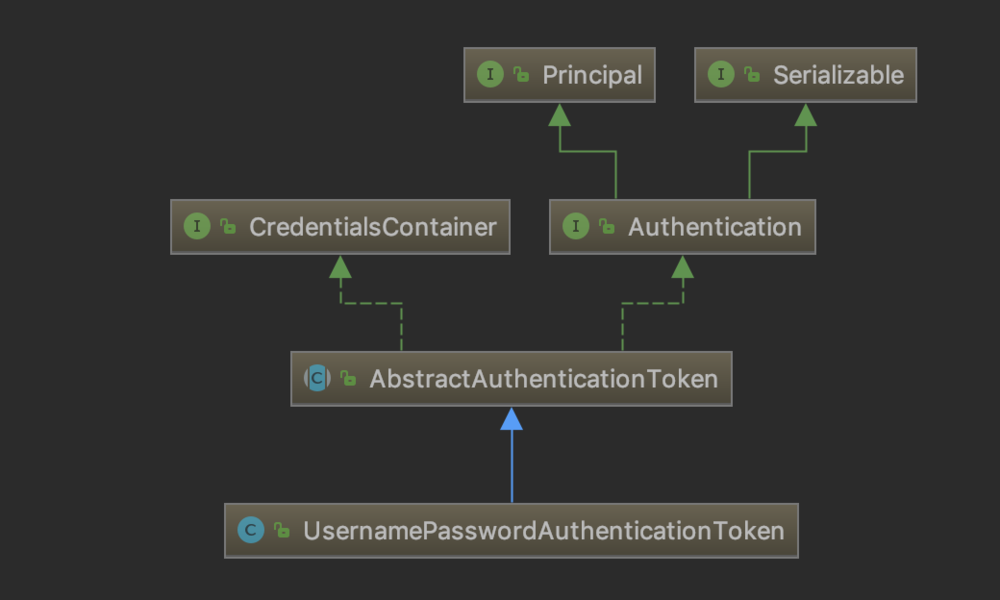Select the Authentication node label
The width and height of the screenshot is (1000, 600).
click(x=714, y=227)
